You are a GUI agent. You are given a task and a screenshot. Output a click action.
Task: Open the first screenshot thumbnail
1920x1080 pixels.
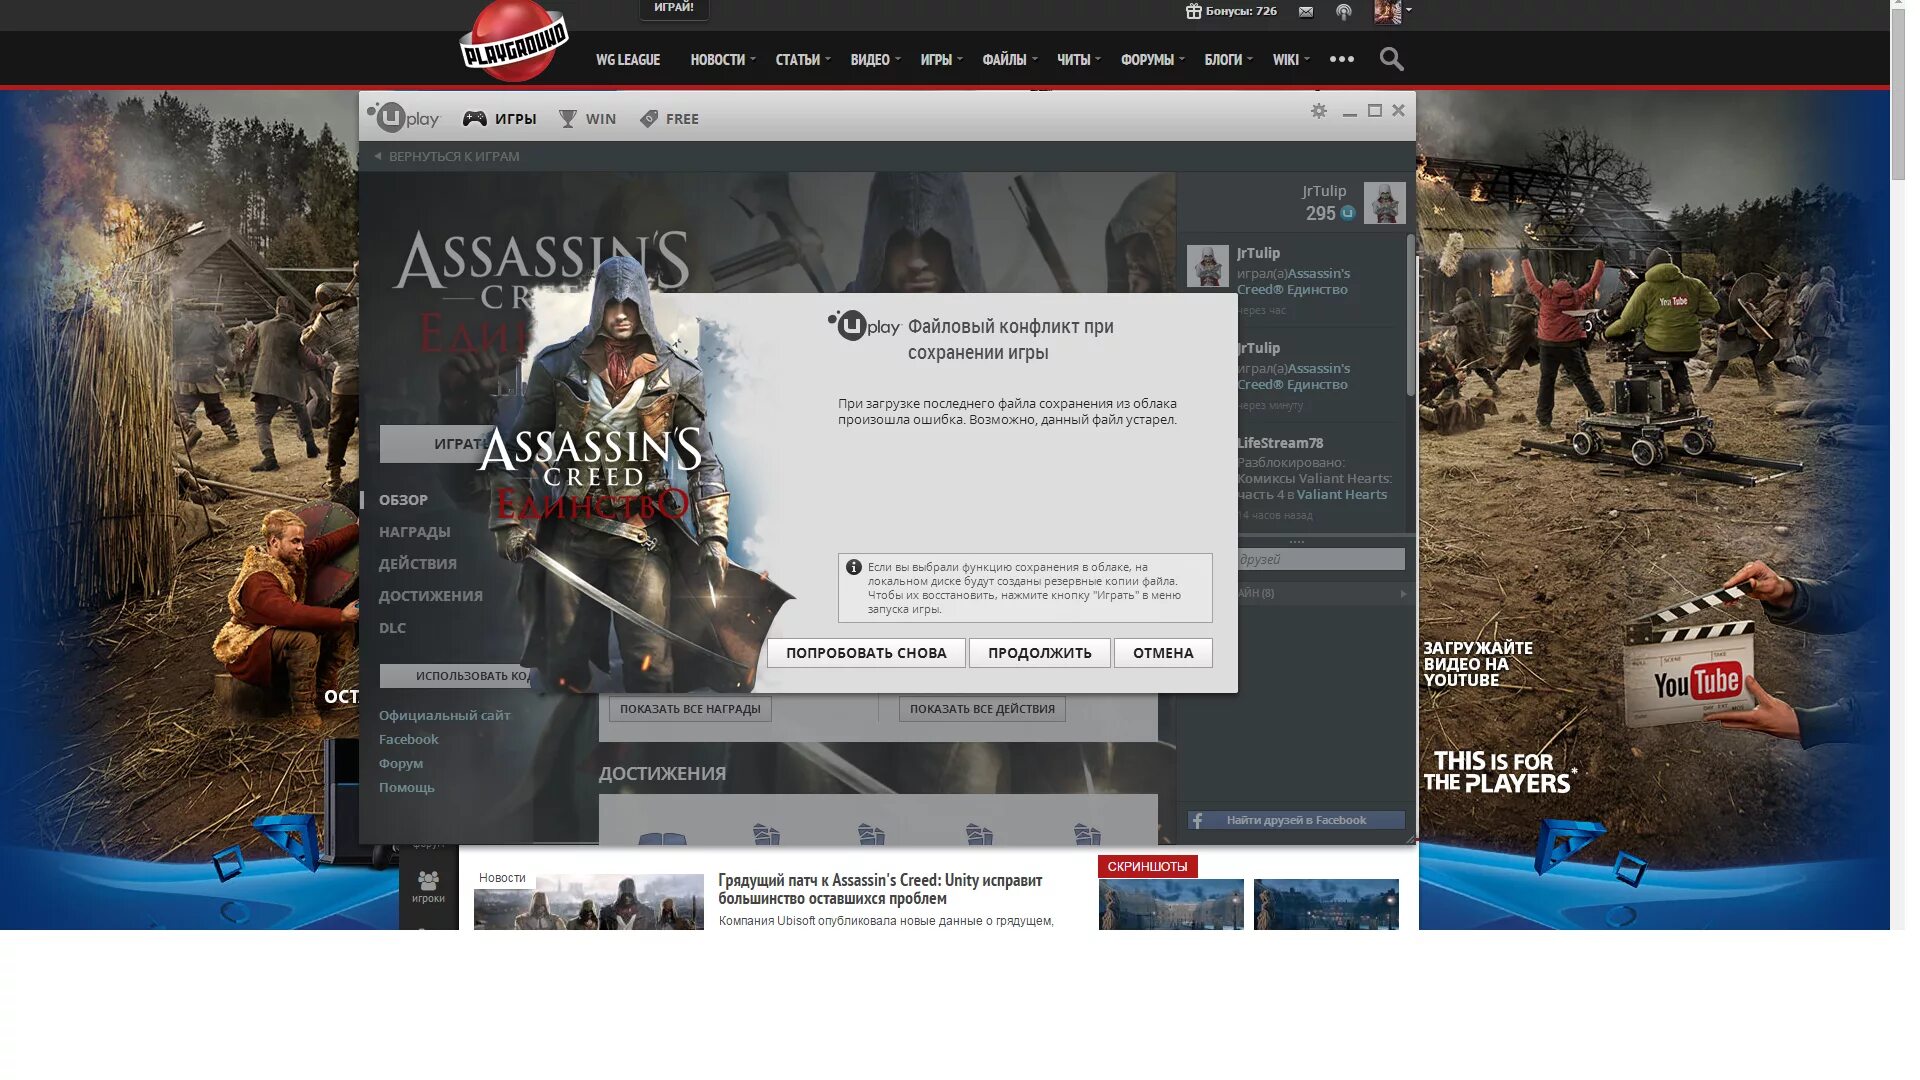1171,904
